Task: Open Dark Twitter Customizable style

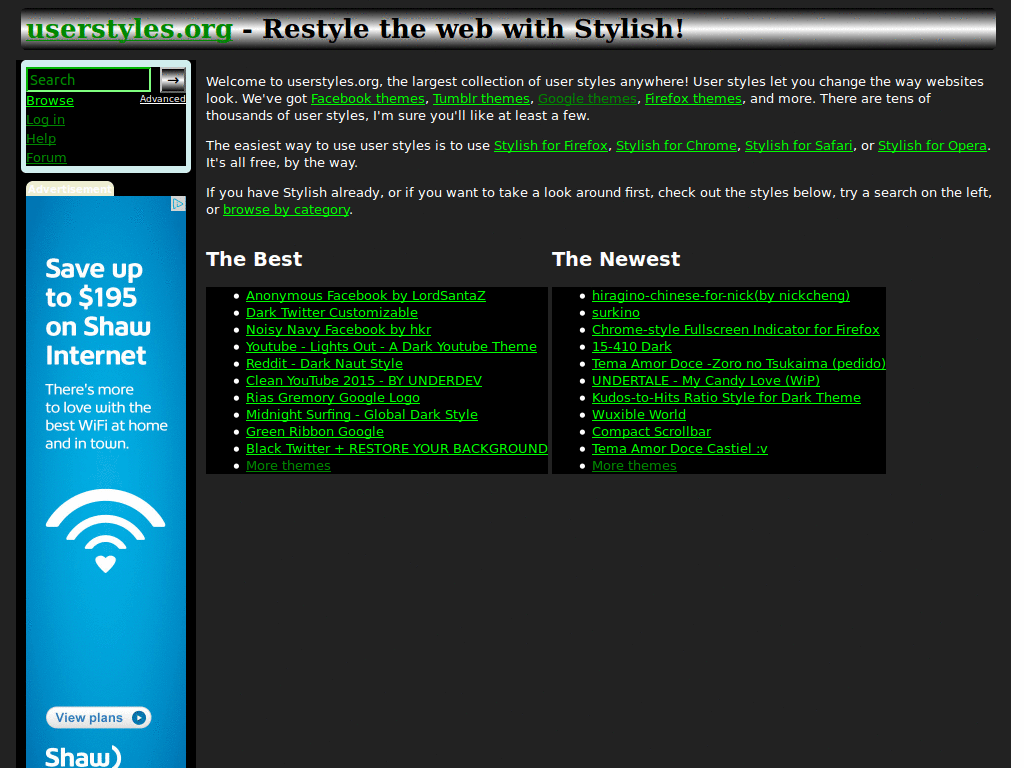Action: pyautogui.click(x=332, y=313)
